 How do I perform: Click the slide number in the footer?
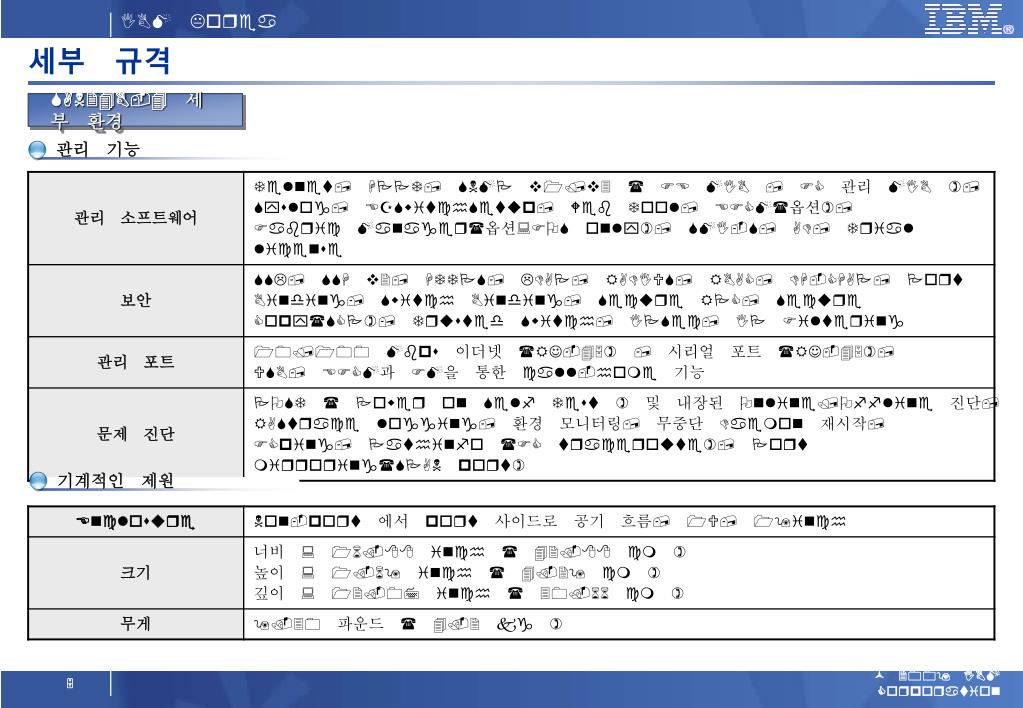pos(70,683)
